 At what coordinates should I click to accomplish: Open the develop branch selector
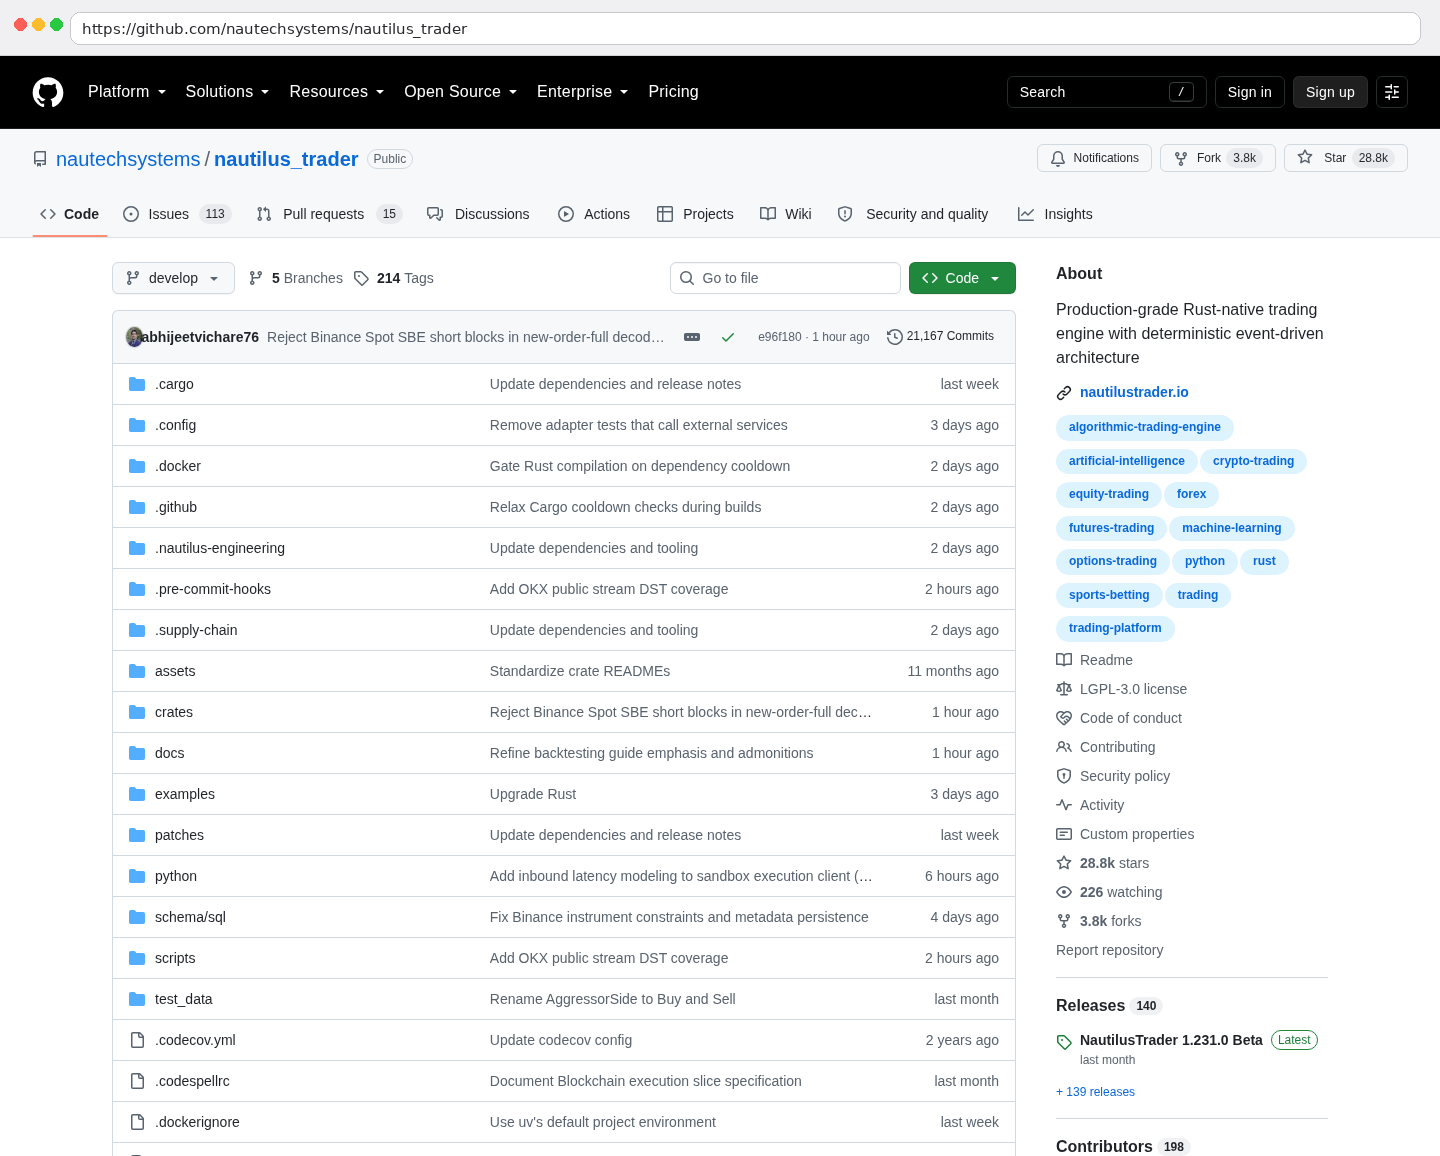(173, 278)
